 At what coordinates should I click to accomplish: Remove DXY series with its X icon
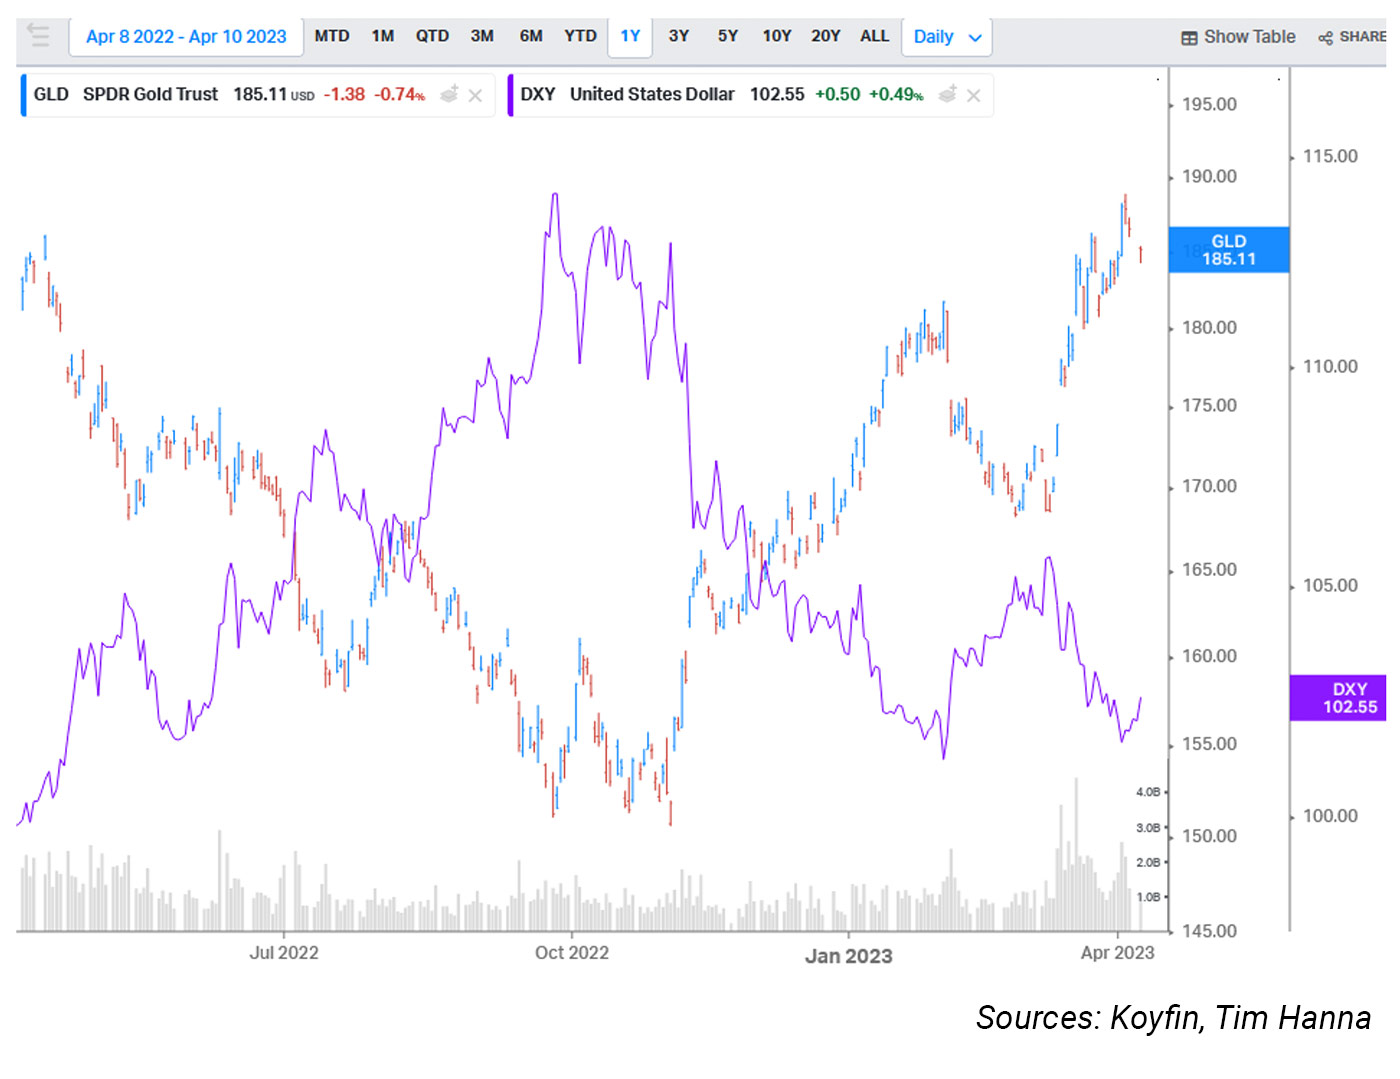974,95
